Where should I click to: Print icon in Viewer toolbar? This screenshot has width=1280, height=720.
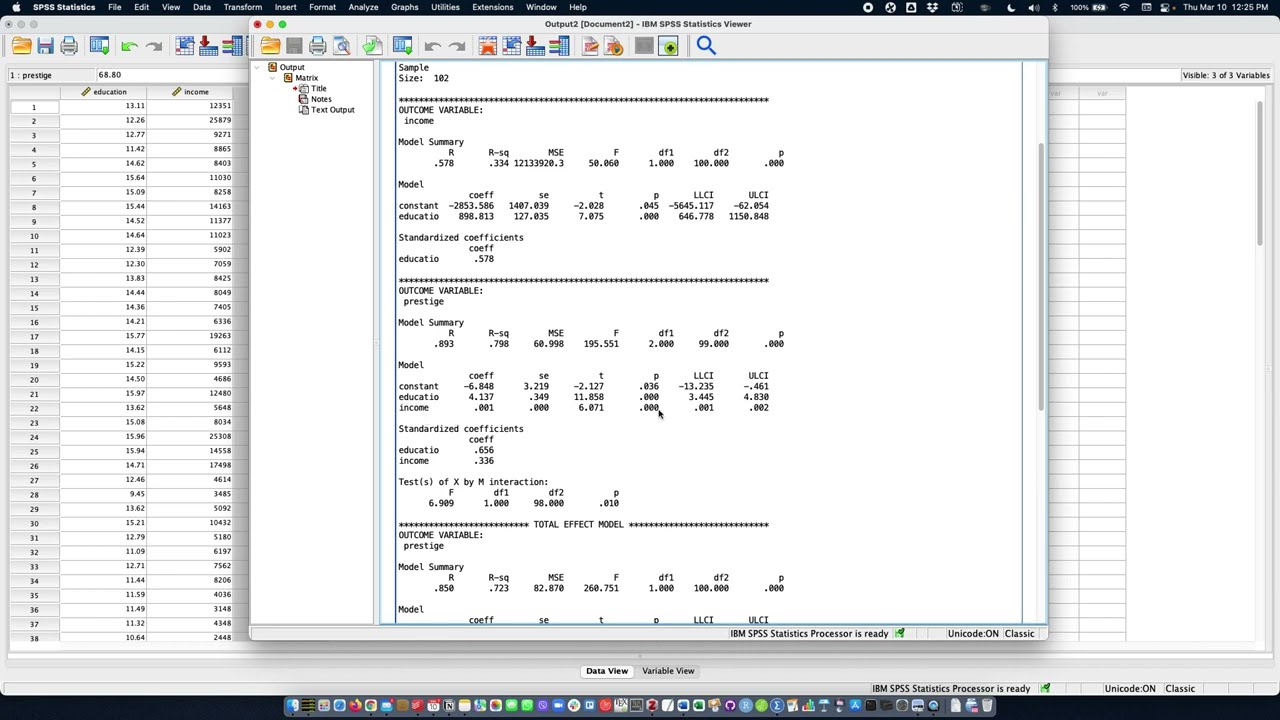318,46
